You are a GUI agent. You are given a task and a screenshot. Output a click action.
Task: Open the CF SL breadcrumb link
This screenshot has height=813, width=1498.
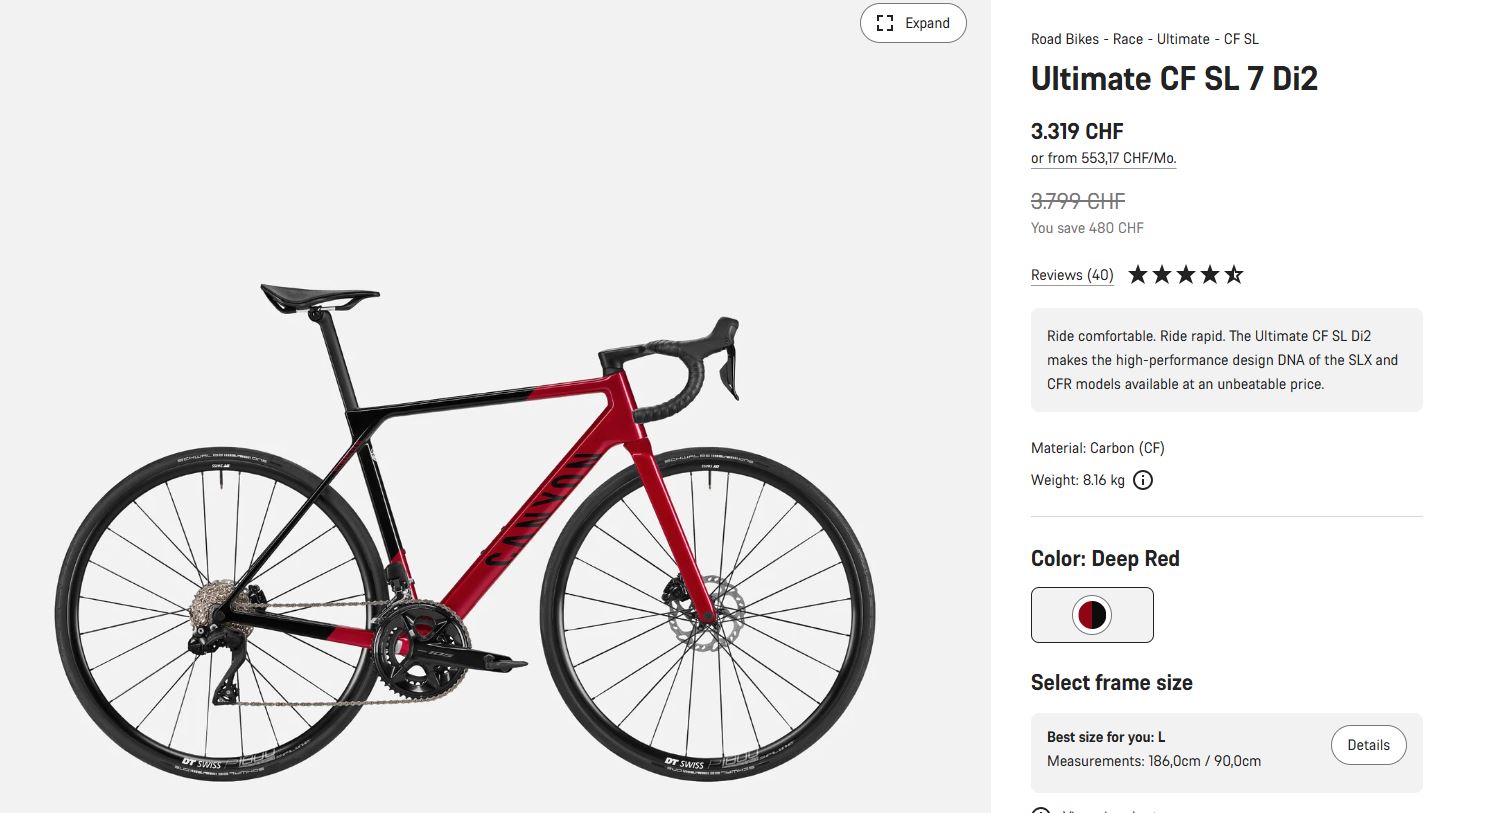pyautogui.click(x=1241, y=39)
